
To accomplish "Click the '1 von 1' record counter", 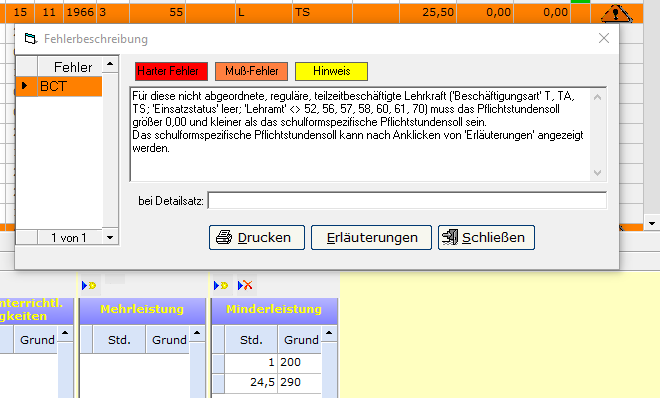I will [x=69, y=238].
